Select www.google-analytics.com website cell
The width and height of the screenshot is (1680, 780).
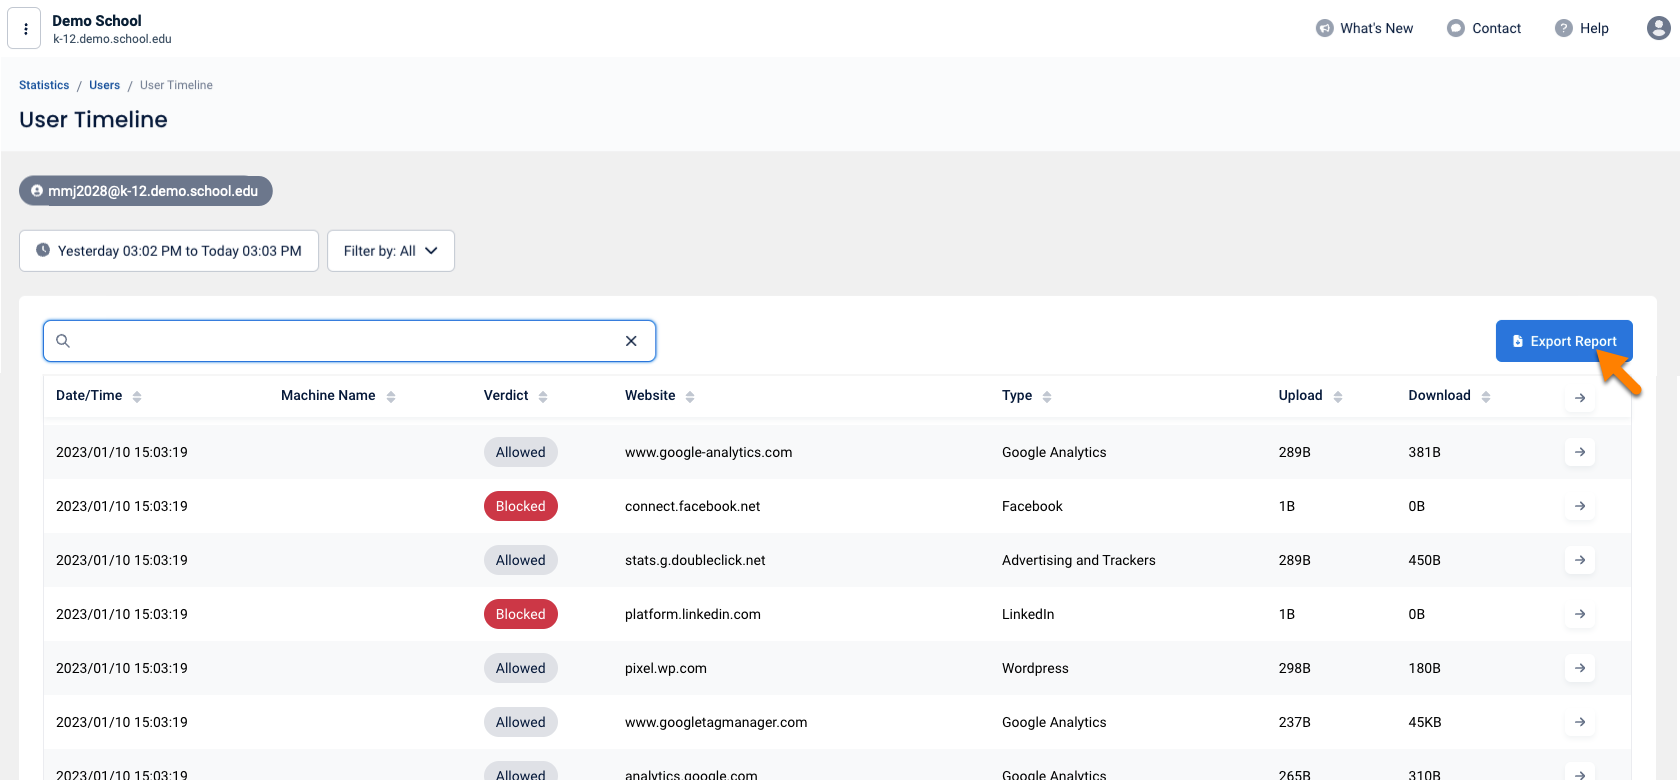[x=708, y=452]
